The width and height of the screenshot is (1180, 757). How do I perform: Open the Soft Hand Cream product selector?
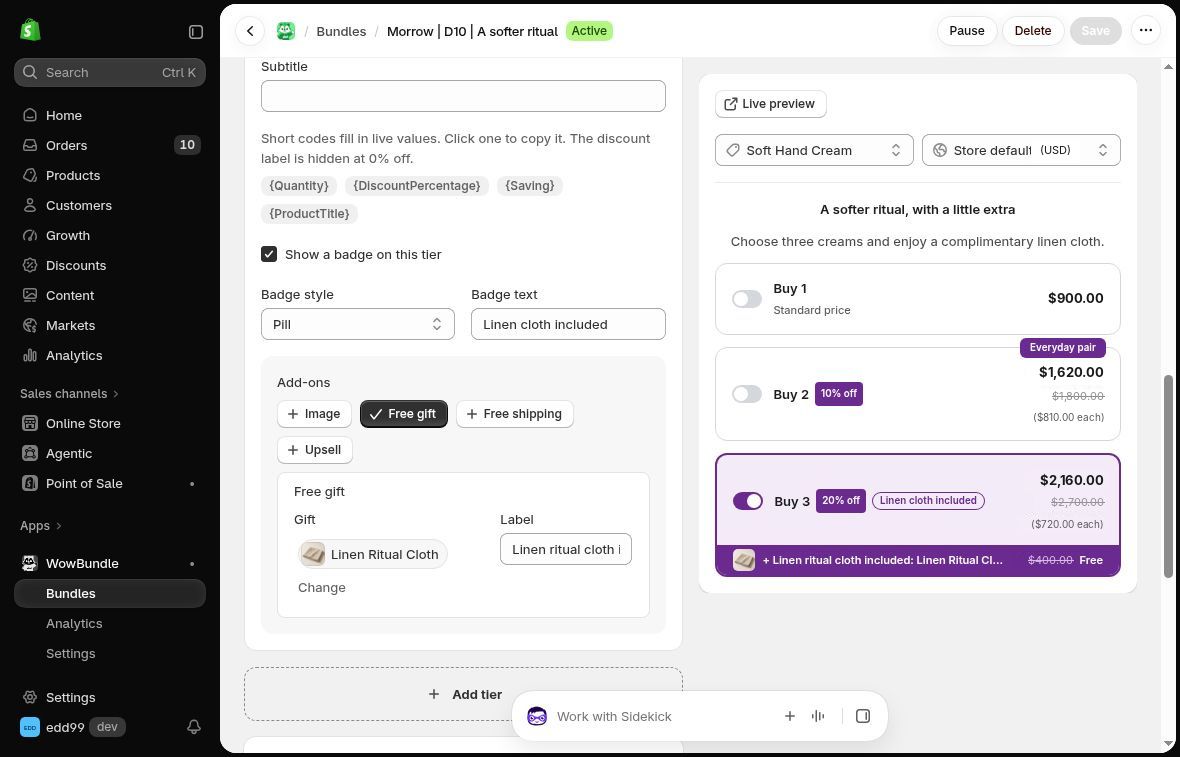(x=814, y=150)
